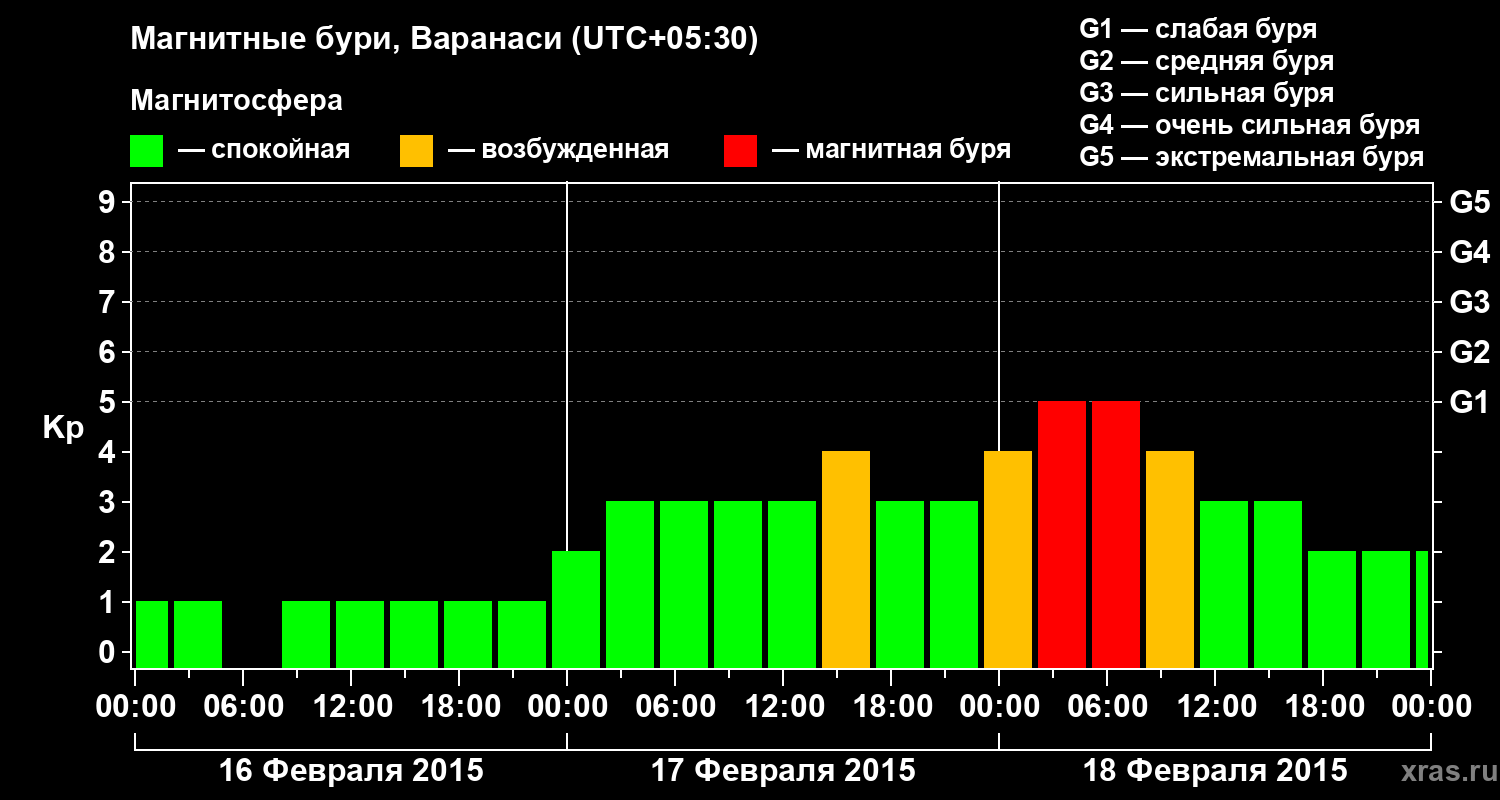Click the G2 label on right axis
Image resolution: width=1500 pixels, height=800 pixels.
1469,352
